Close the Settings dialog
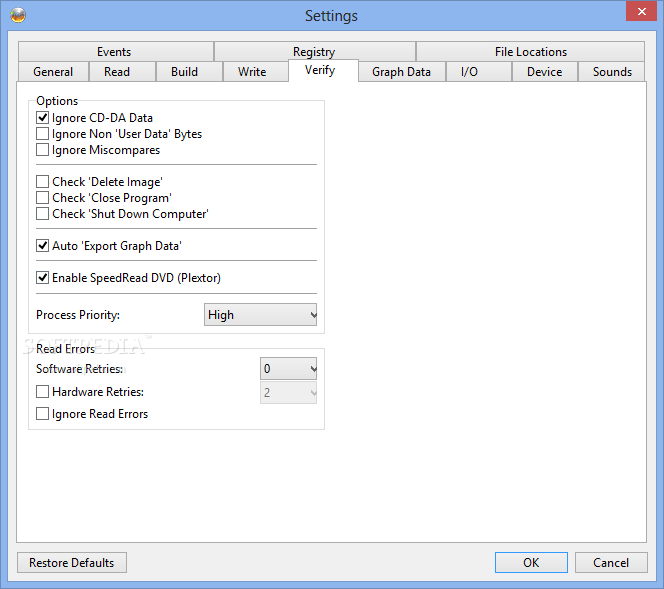Image resolution: width=664 pixels, height=589 pixels. point(641,11)
